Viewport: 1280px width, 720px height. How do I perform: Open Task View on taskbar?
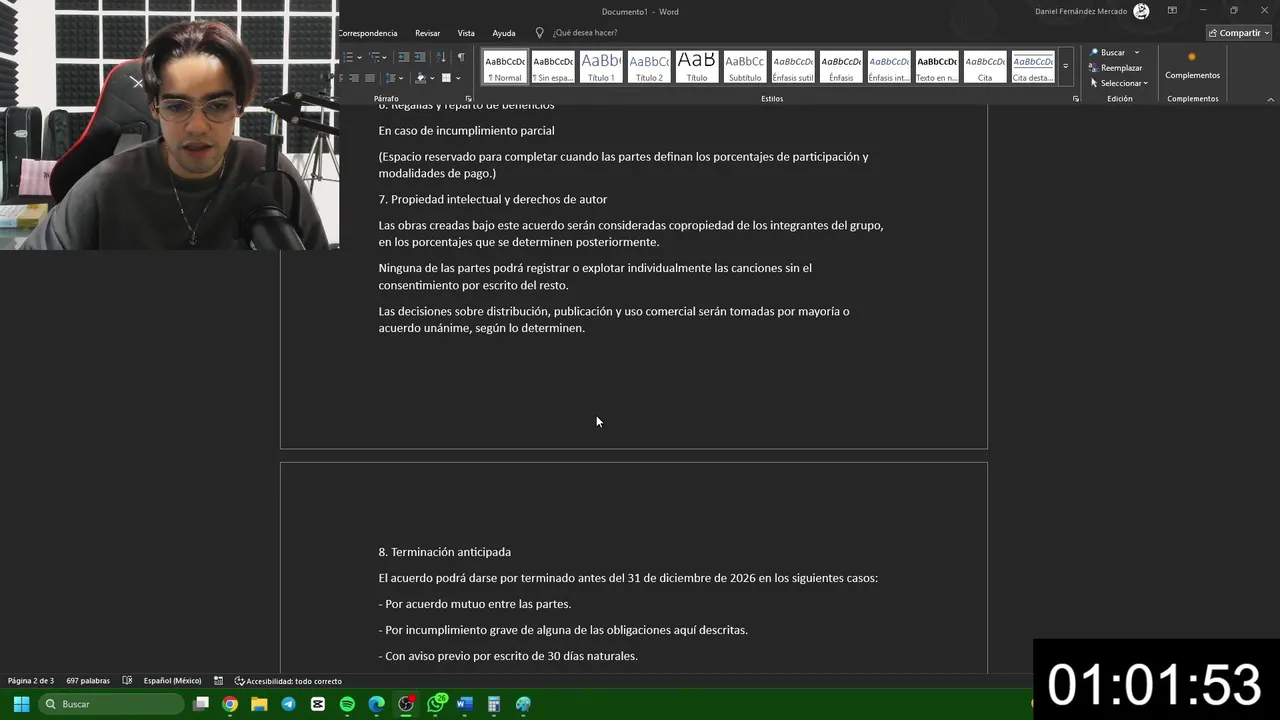tap(201, 704)
